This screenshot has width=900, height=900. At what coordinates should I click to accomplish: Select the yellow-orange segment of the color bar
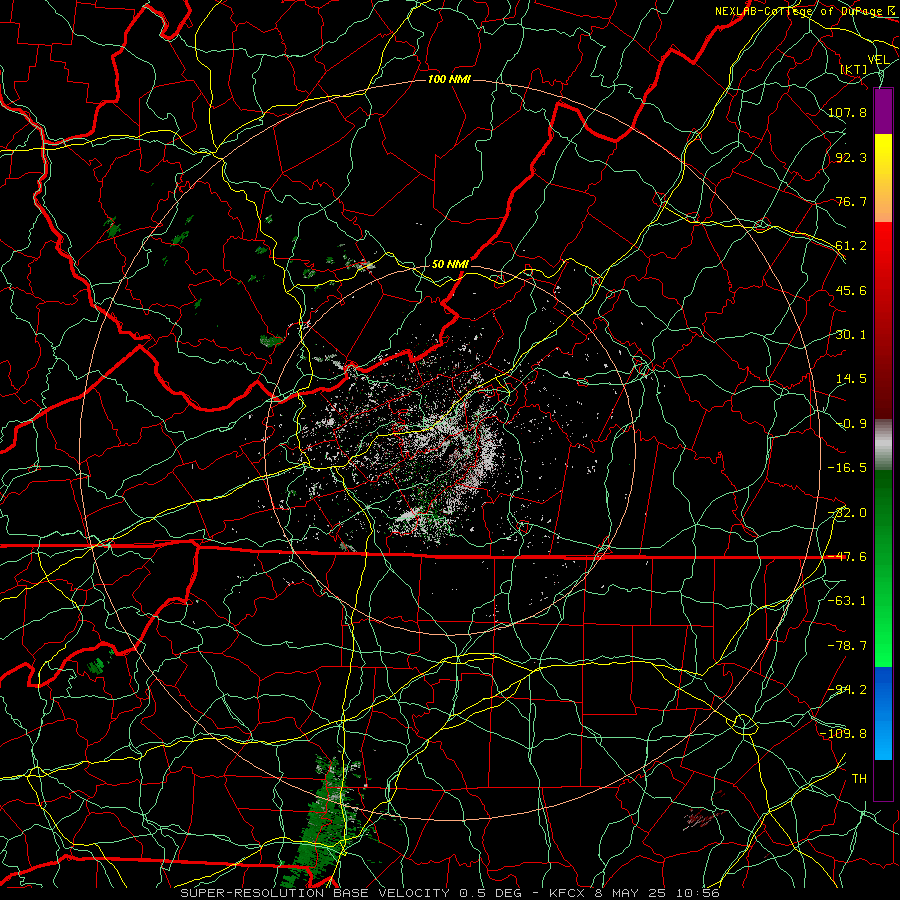point(883,178)
